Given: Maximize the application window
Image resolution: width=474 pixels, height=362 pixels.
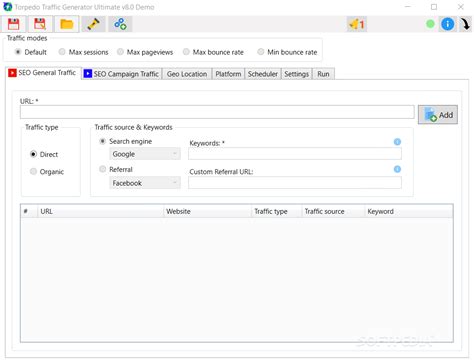Looking at the screenshot, I should click(x=434, y=7).
